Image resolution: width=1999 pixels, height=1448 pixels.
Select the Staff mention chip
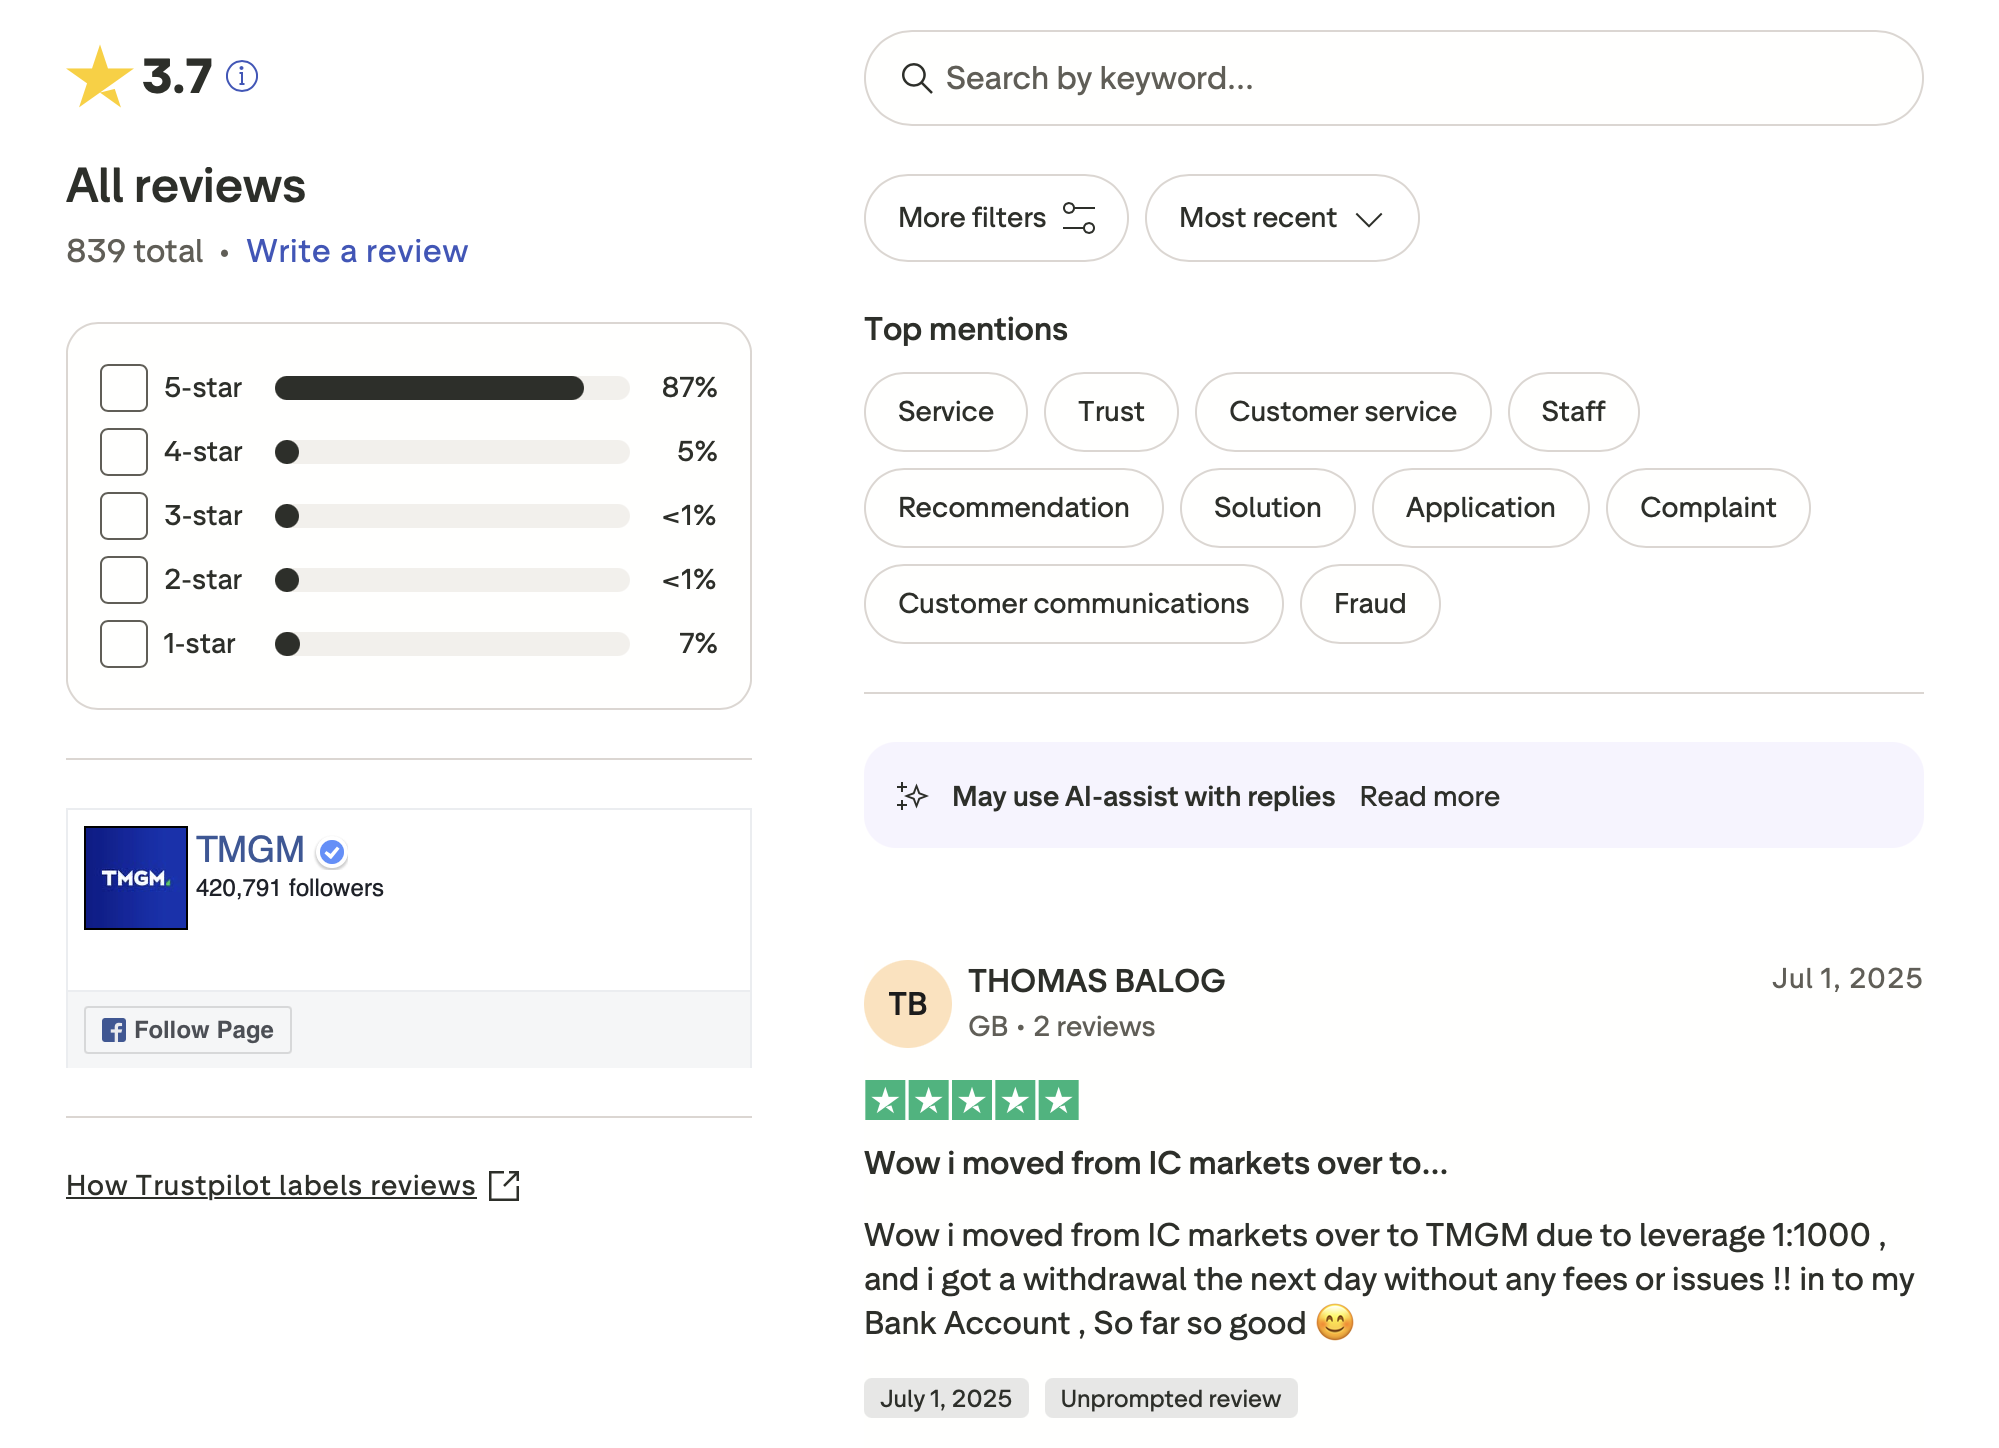tap(1573, 412)
